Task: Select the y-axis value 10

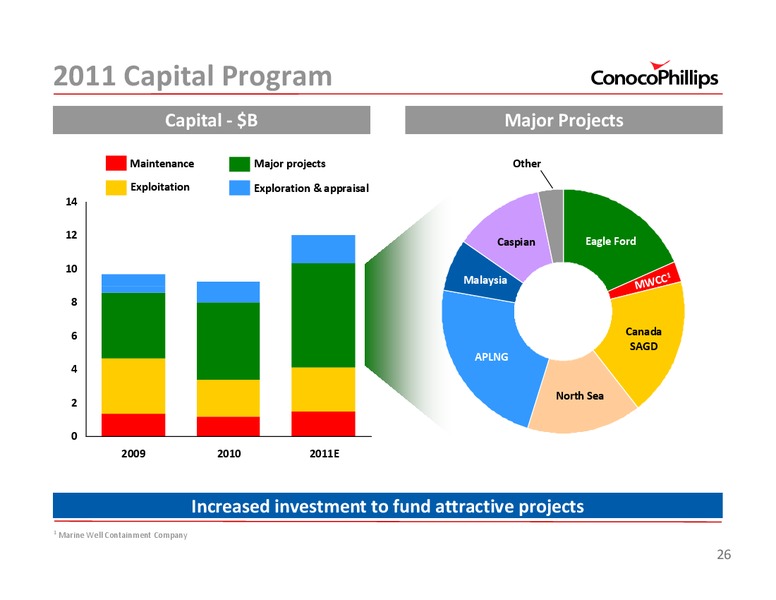Action: click(72, 269)
